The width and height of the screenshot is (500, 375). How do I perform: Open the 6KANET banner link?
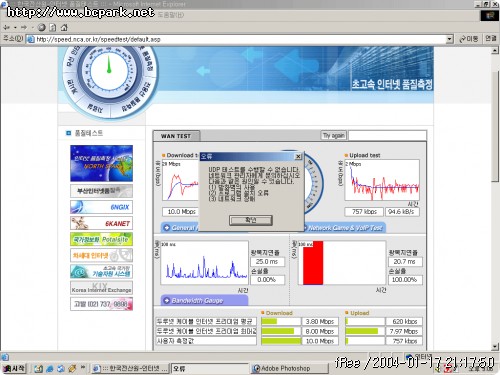pyautogui.click(x=101, y=223)
